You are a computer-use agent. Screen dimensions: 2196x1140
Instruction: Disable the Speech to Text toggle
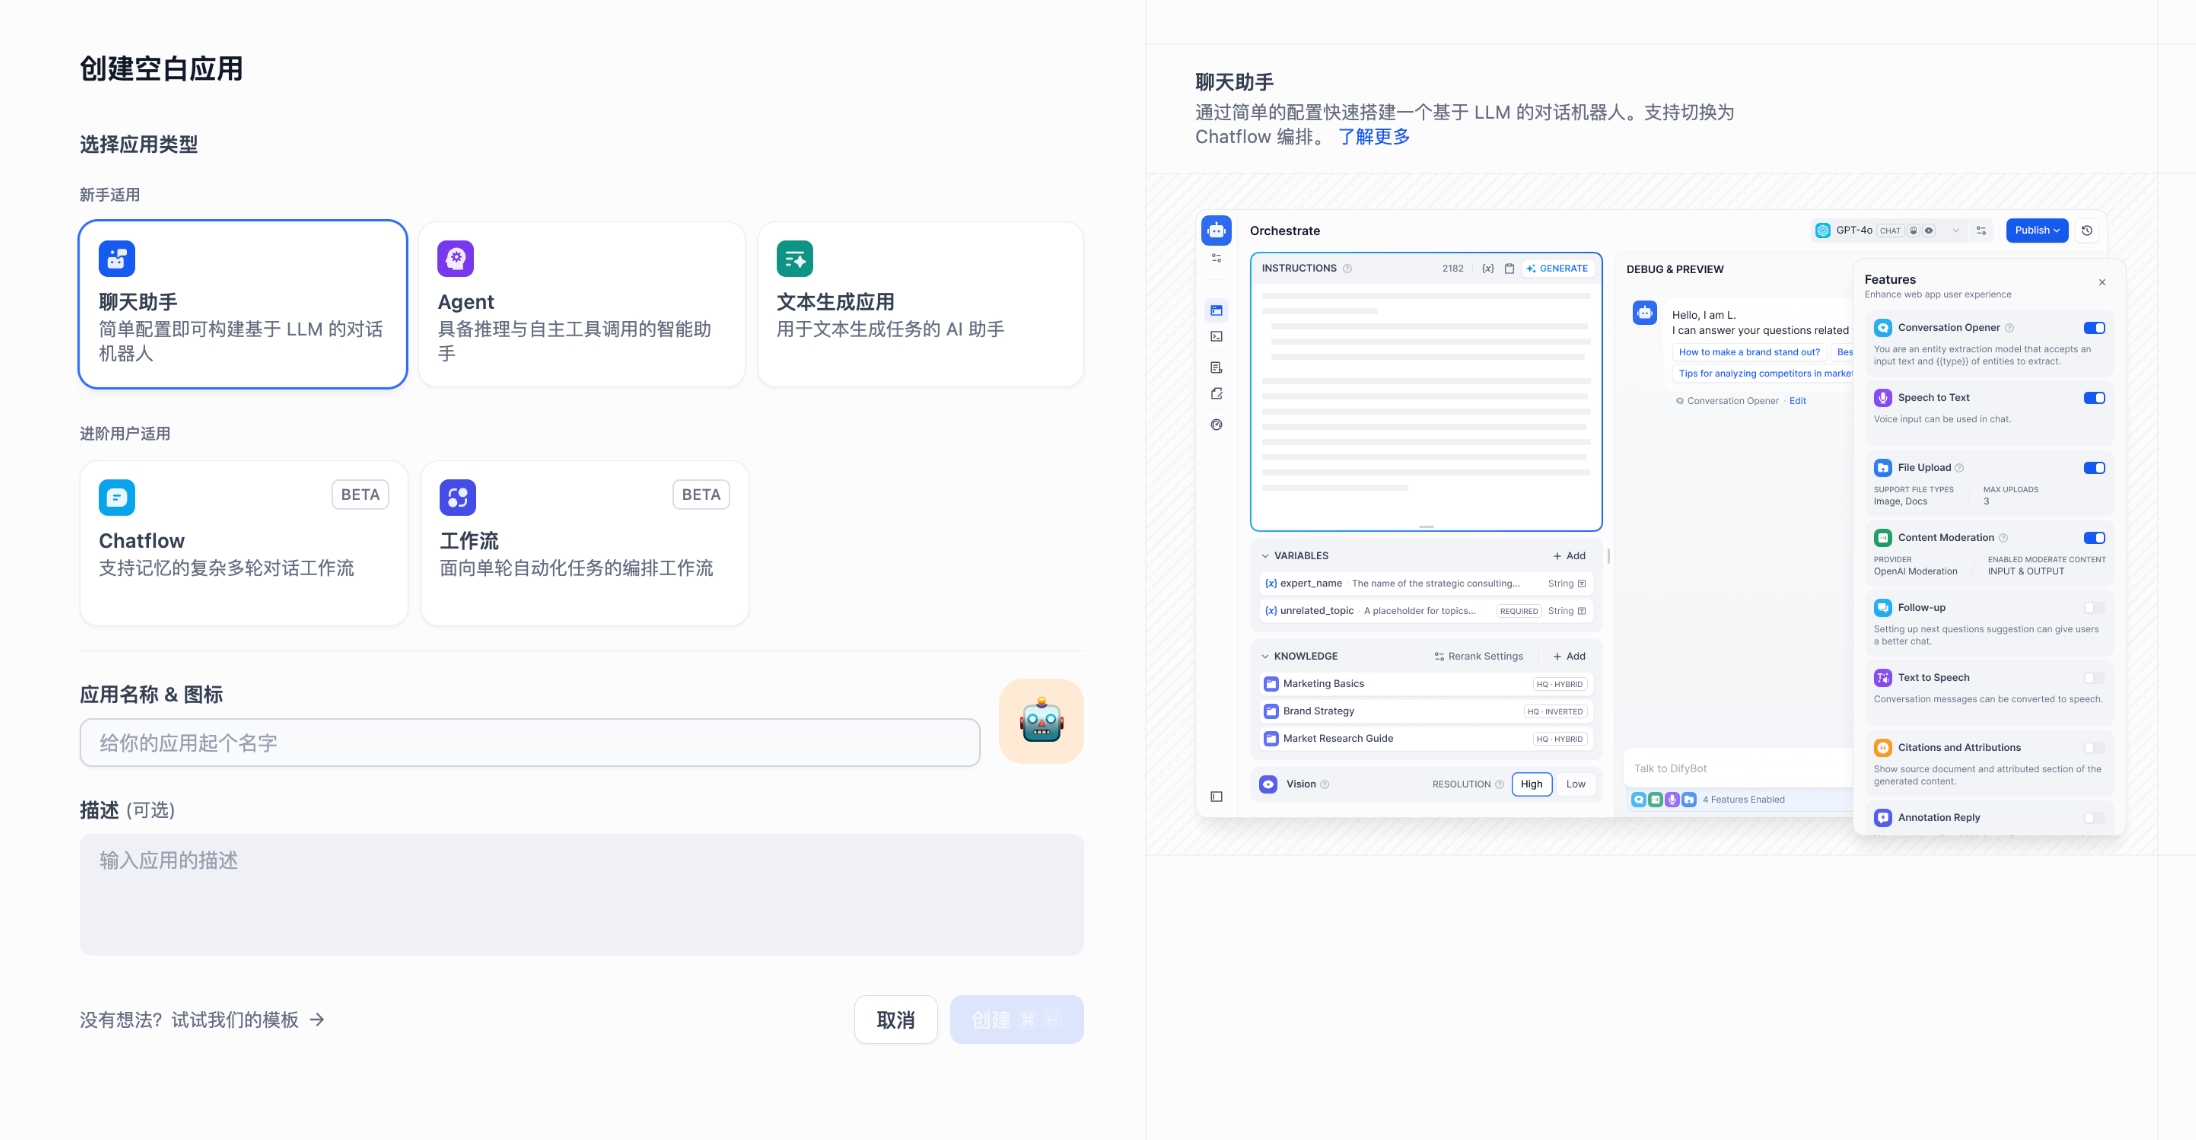pos(2094,398)
